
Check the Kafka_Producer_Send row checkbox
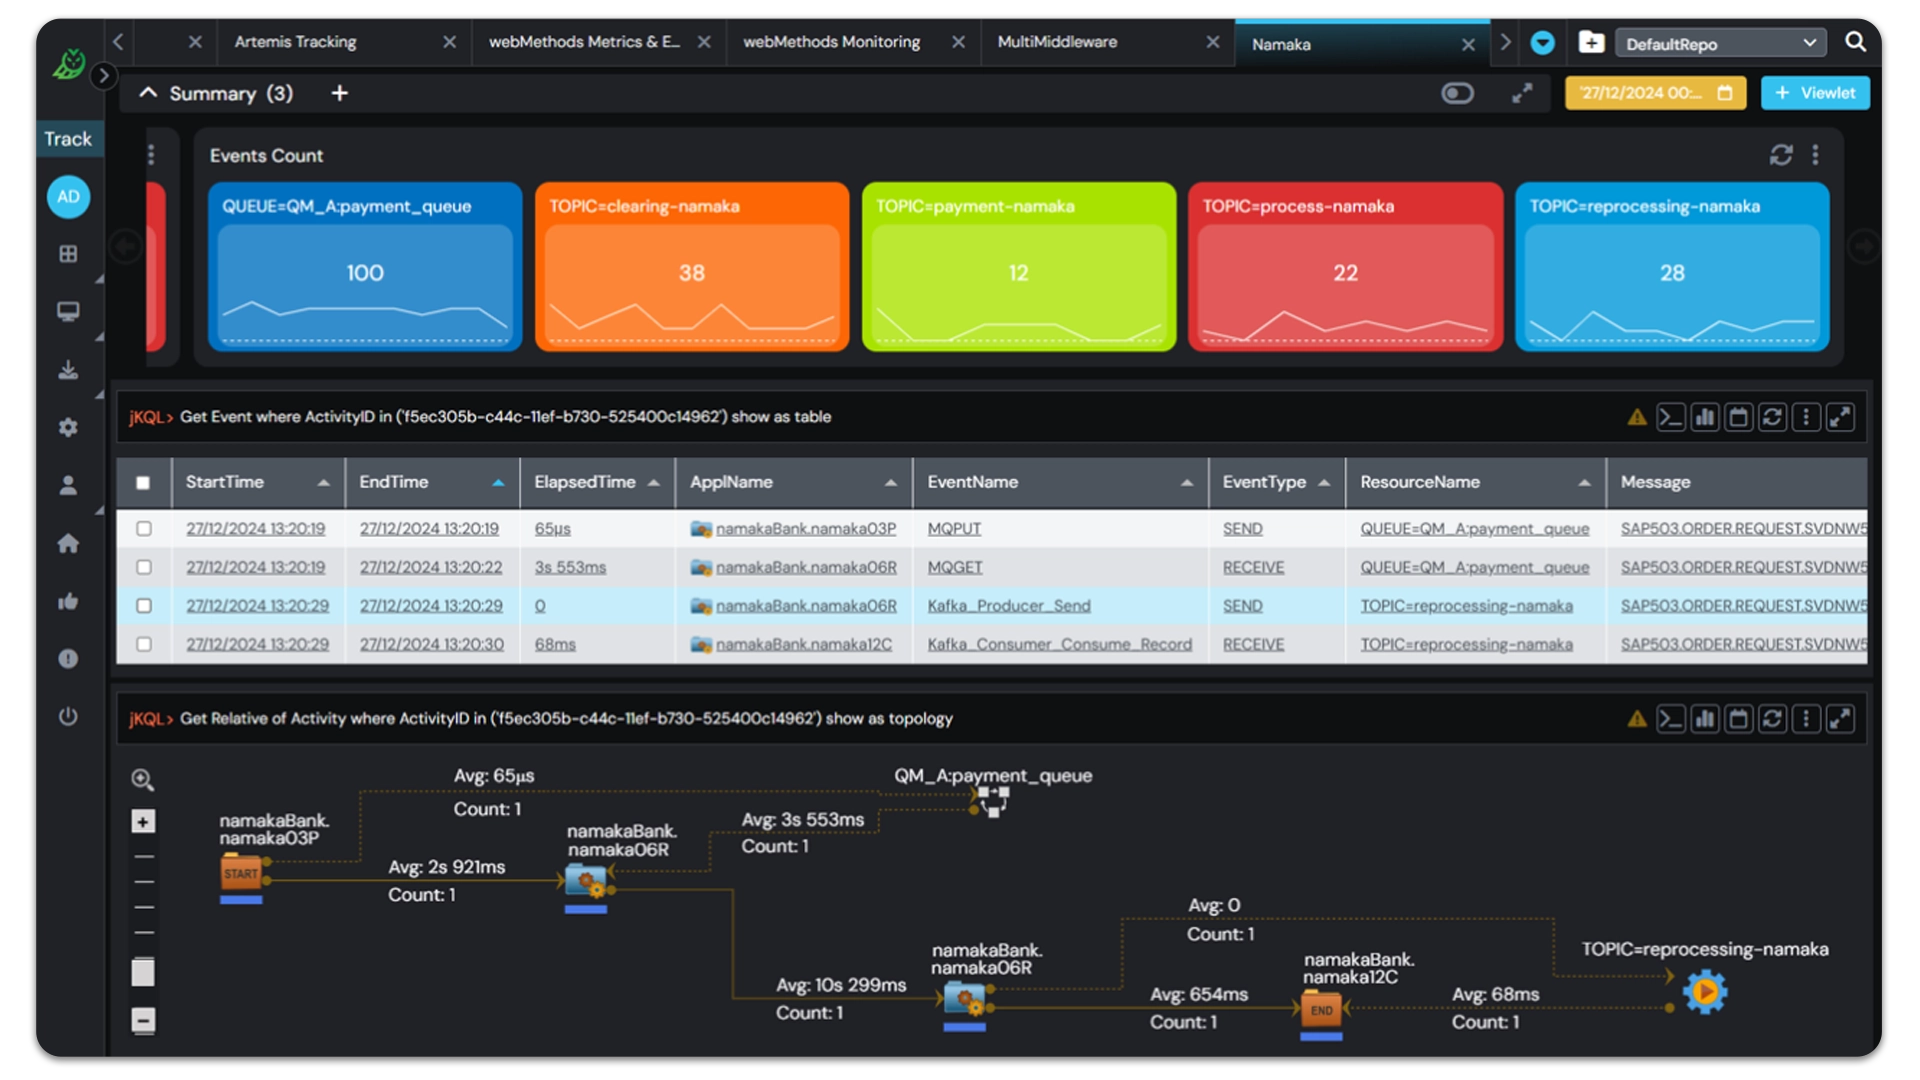pos(144,606)
